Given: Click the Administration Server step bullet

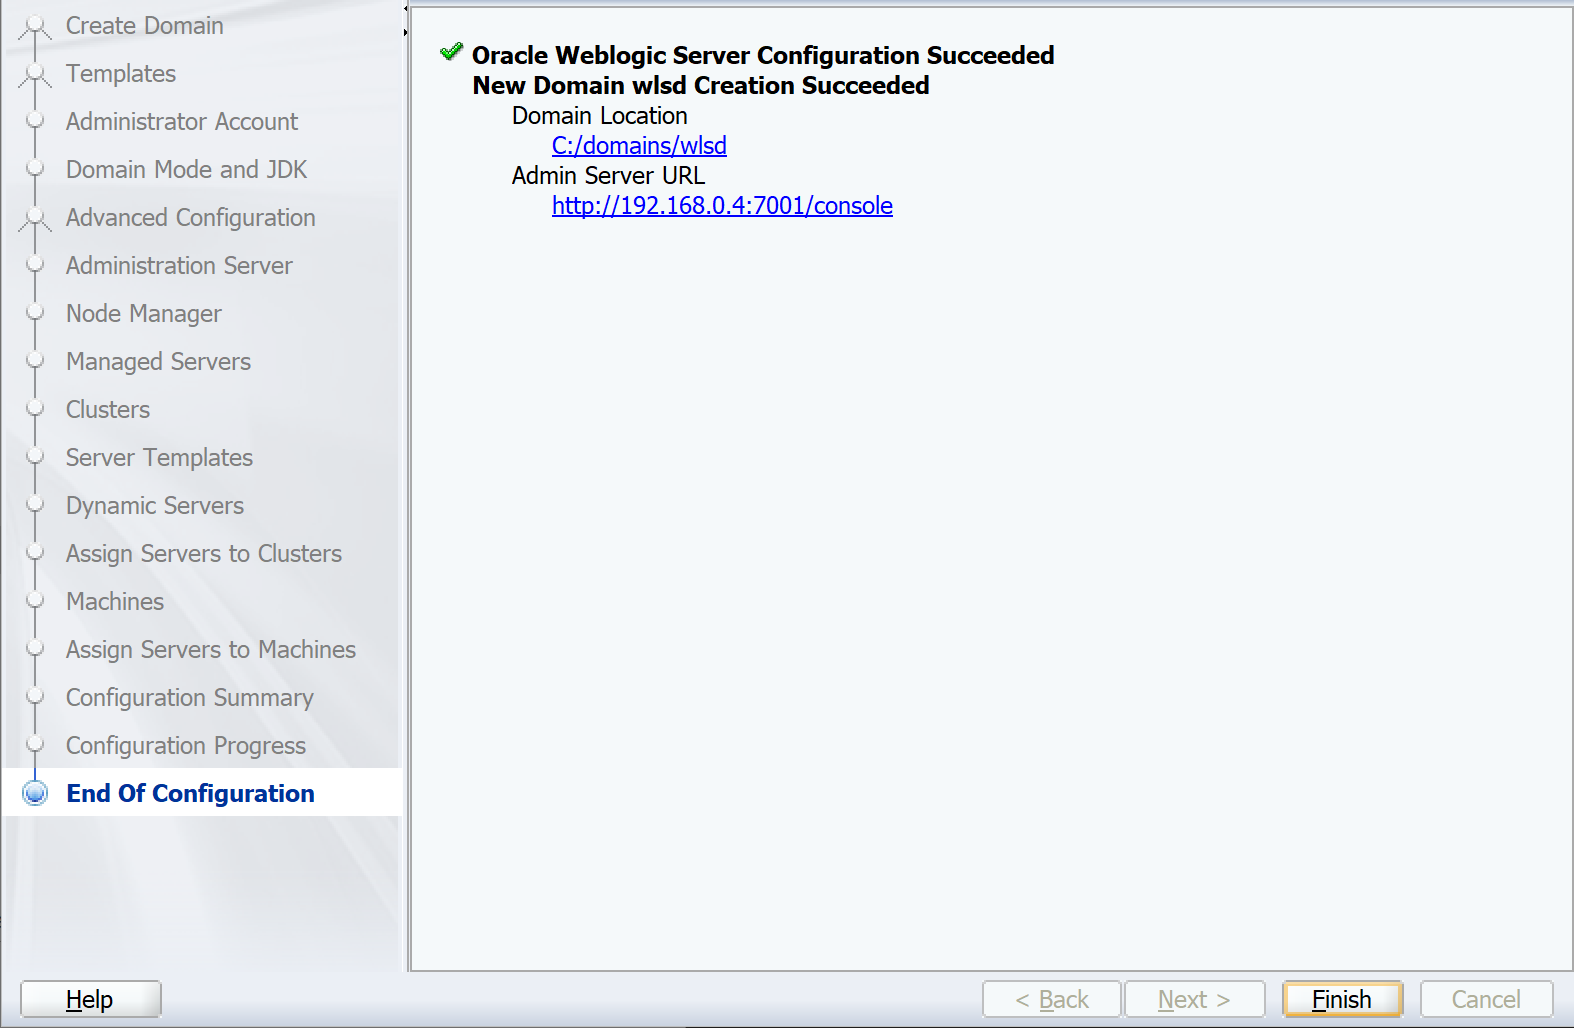Looking at the screenshot, I should tap(35, 264).
